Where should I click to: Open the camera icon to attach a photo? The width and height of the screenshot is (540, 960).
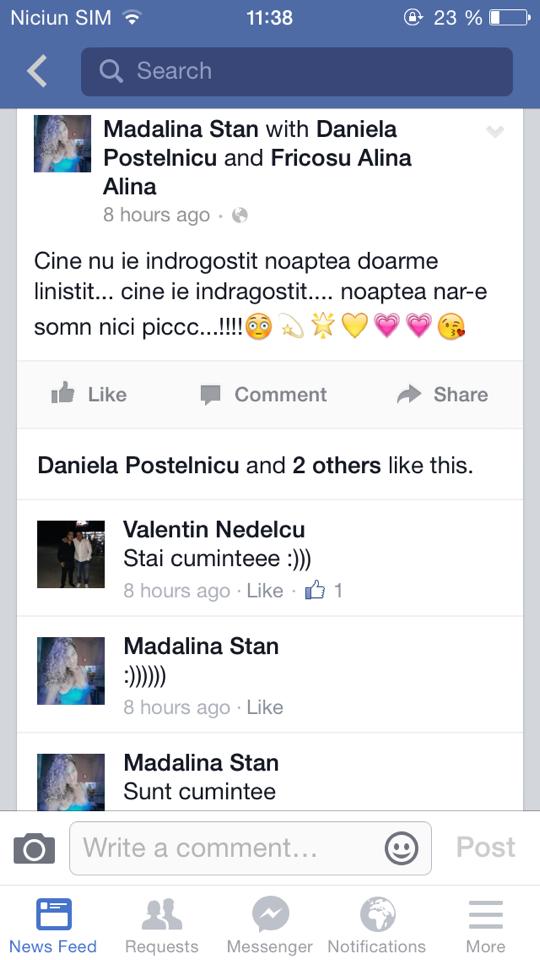click(34, 849)
